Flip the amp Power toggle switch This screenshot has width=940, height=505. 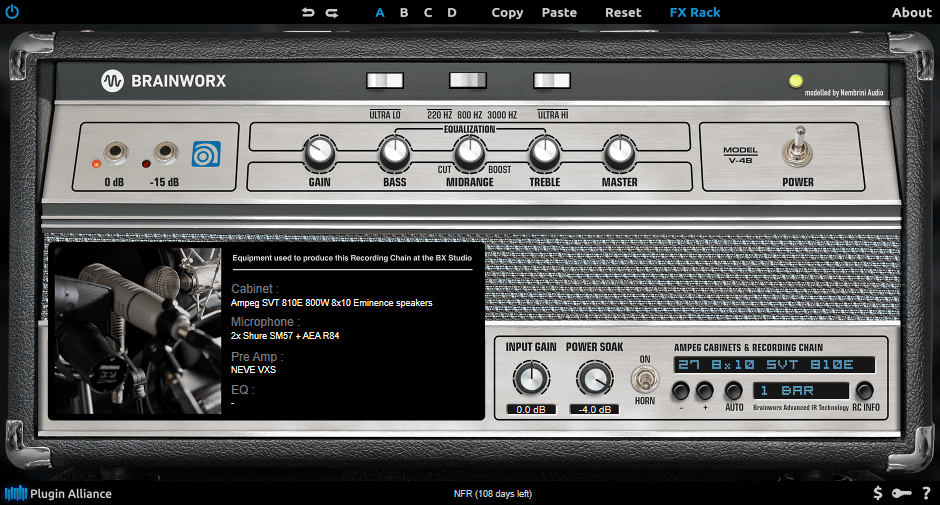click(797, 146)
